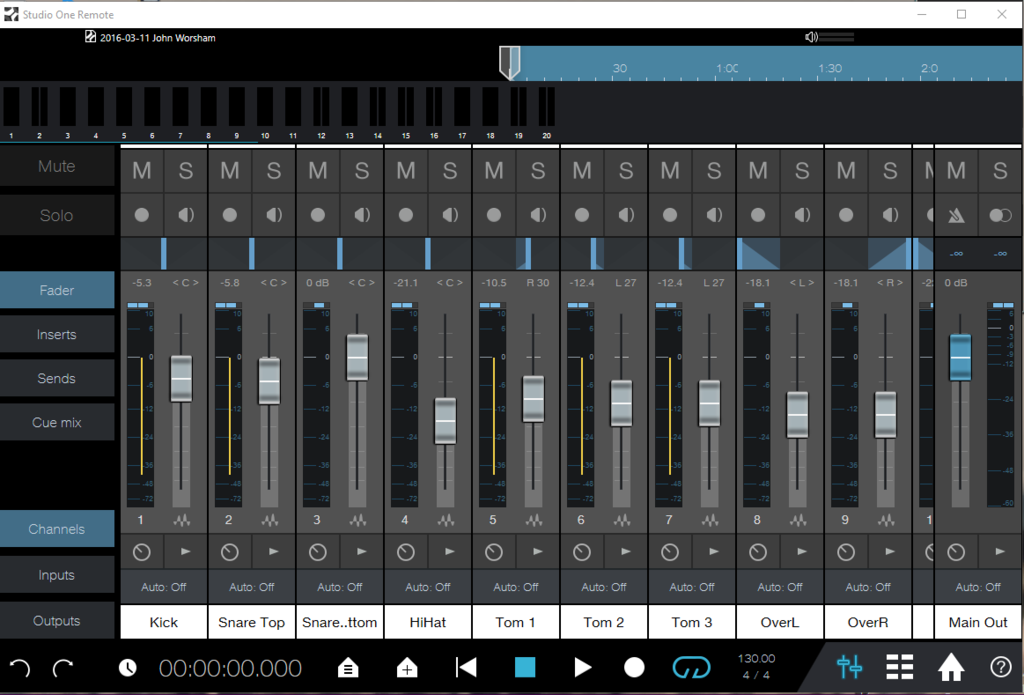The image size is (1024, 695).
Task: Open the home page icon
Action: tap(951, 667)
